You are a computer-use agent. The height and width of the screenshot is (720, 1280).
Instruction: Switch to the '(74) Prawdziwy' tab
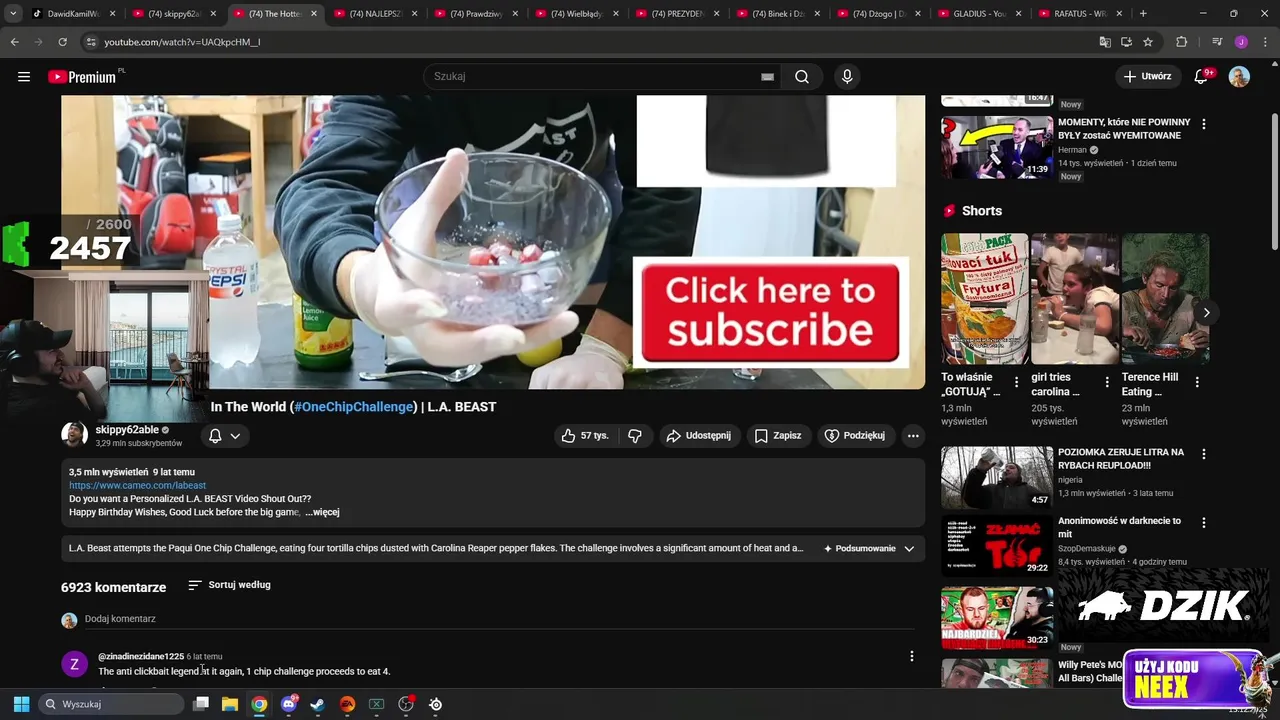pyautogui.click(x=476, y=14)
